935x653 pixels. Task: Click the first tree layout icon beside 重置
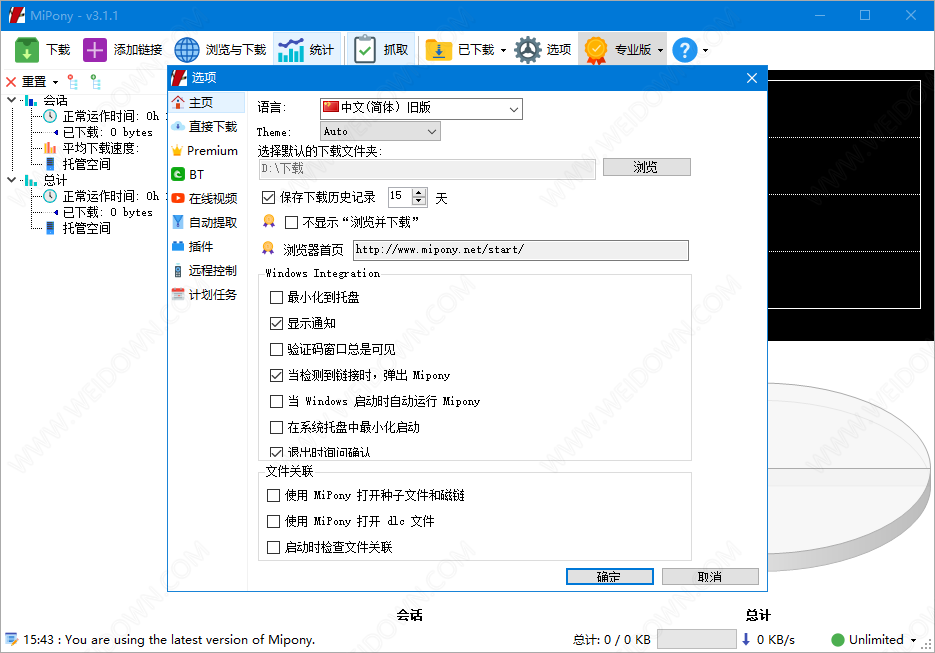(x=73, y=82)
